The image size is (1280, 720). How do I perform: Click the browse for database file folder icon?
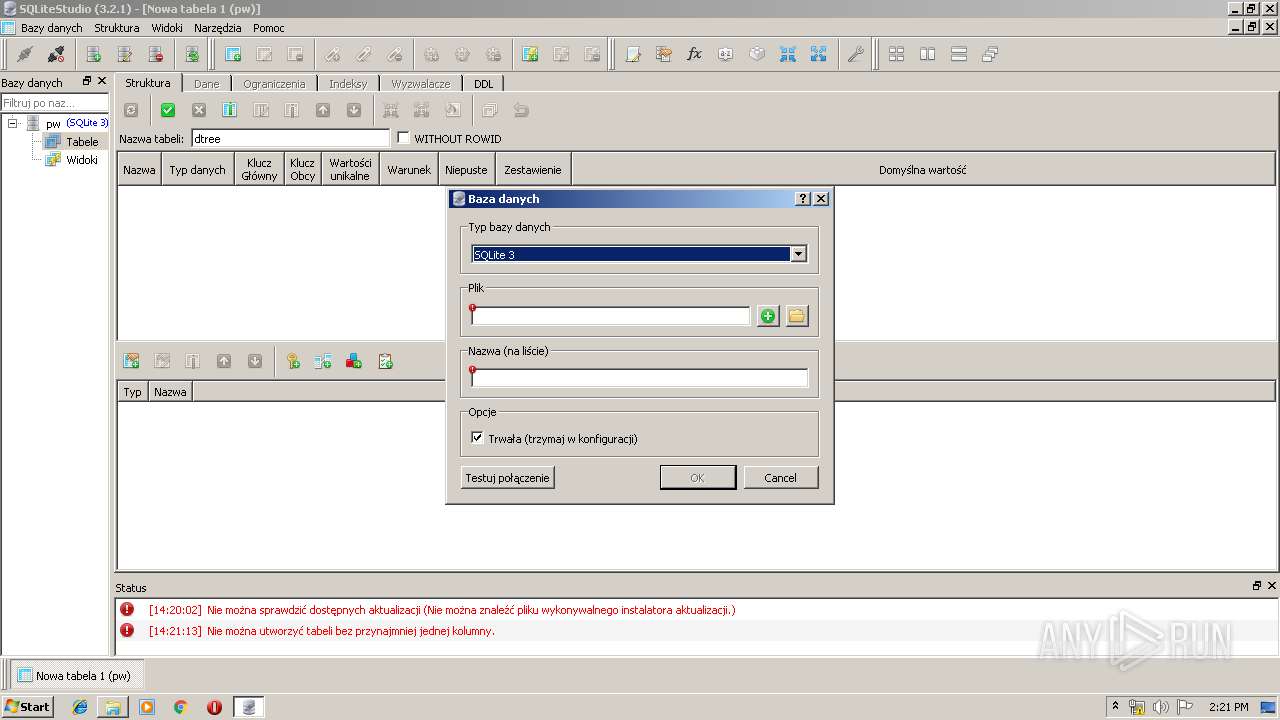(797, 316)
